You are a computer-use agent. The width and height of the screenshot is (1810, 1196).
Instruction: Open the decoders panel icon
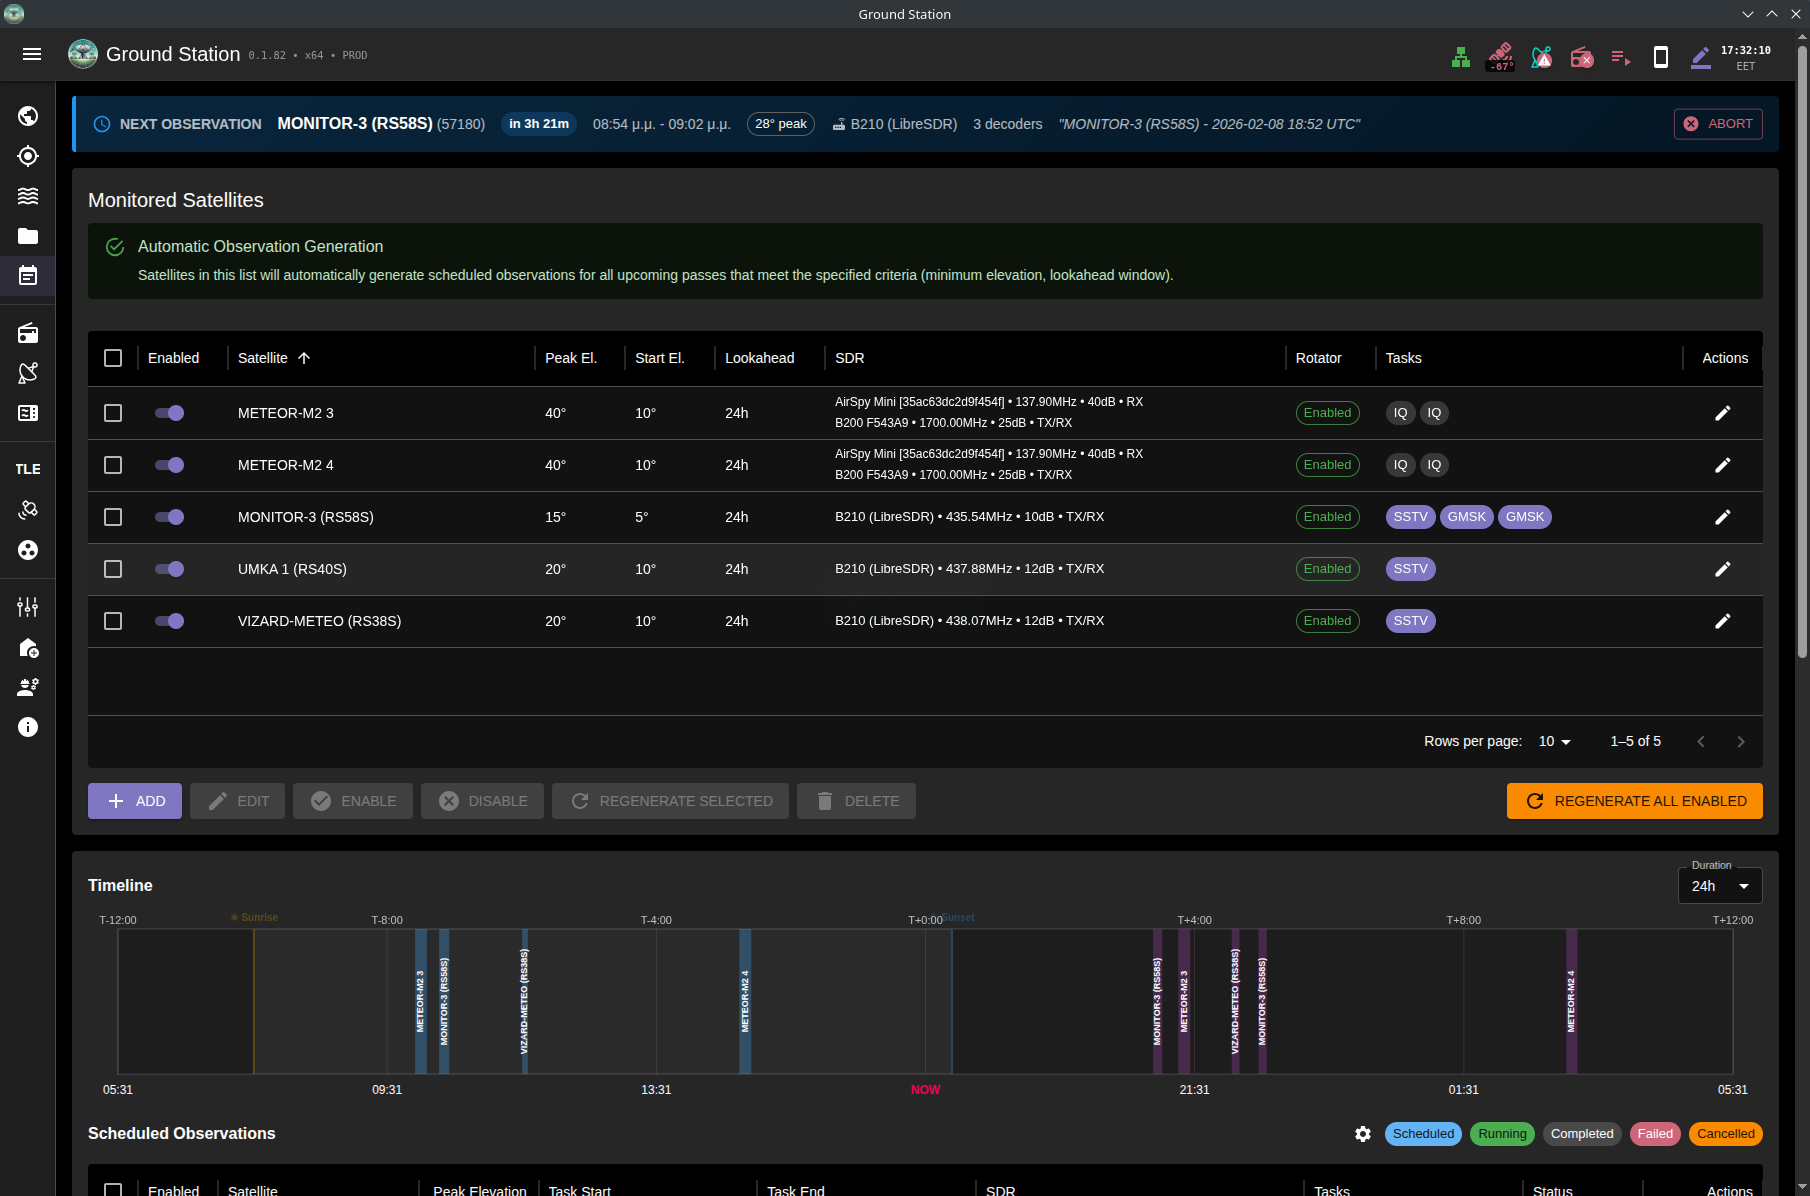[x=27, y=413]
